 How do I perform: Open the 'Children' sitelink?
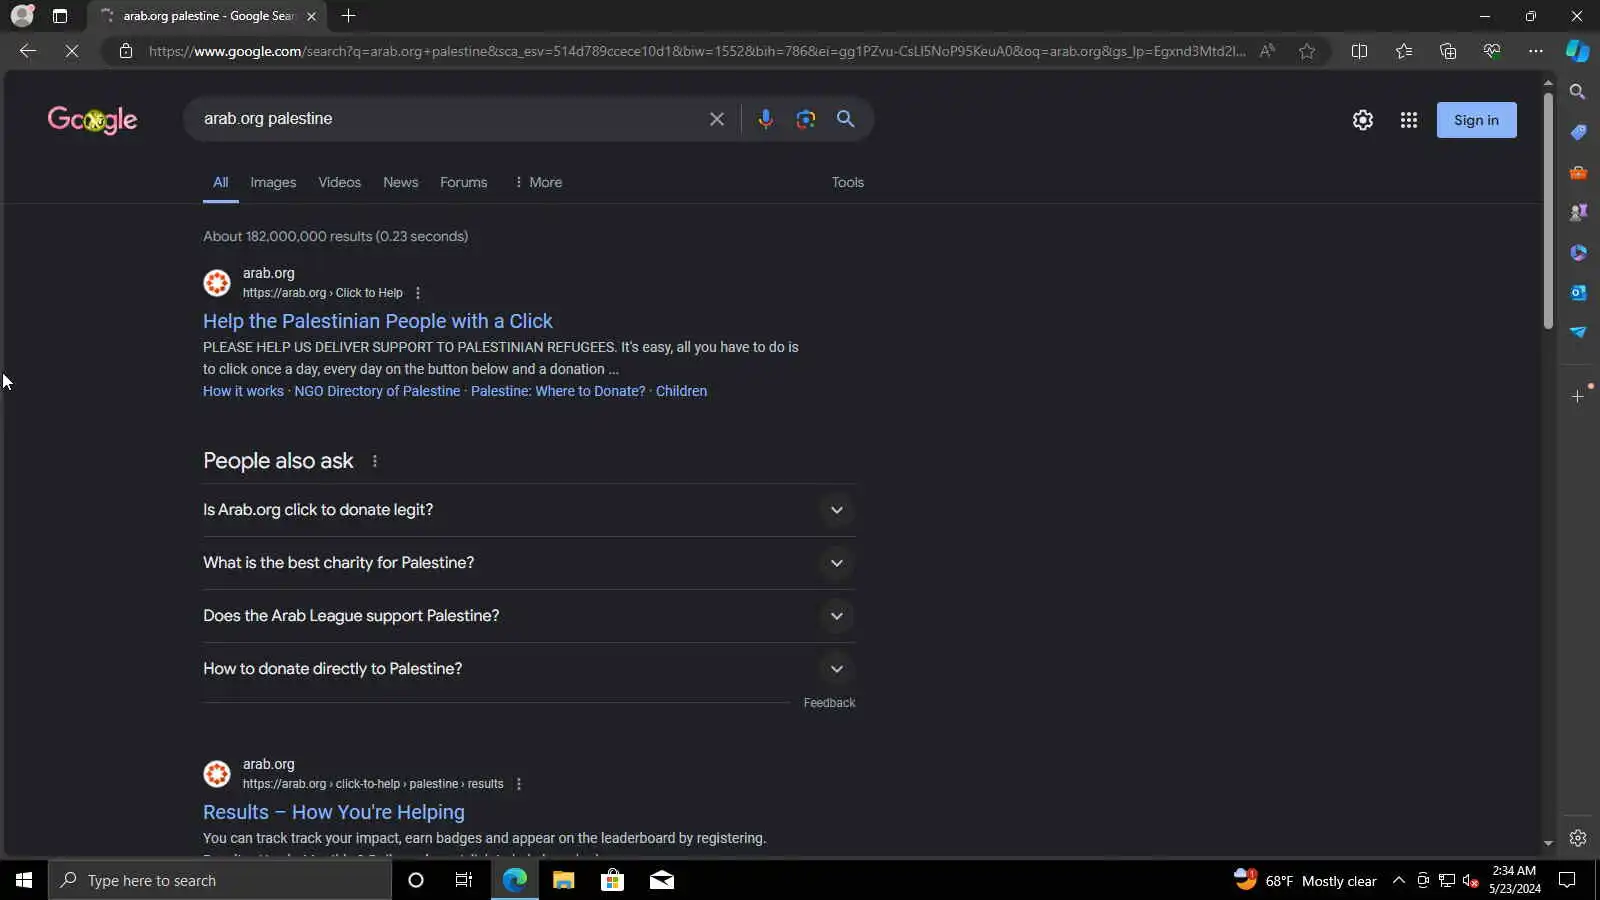pyautogui.click(x=681, y=391)
